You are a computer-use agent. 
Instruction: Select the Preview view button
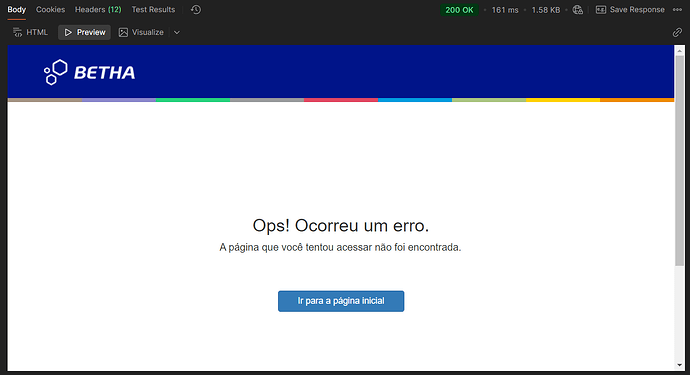84,32
